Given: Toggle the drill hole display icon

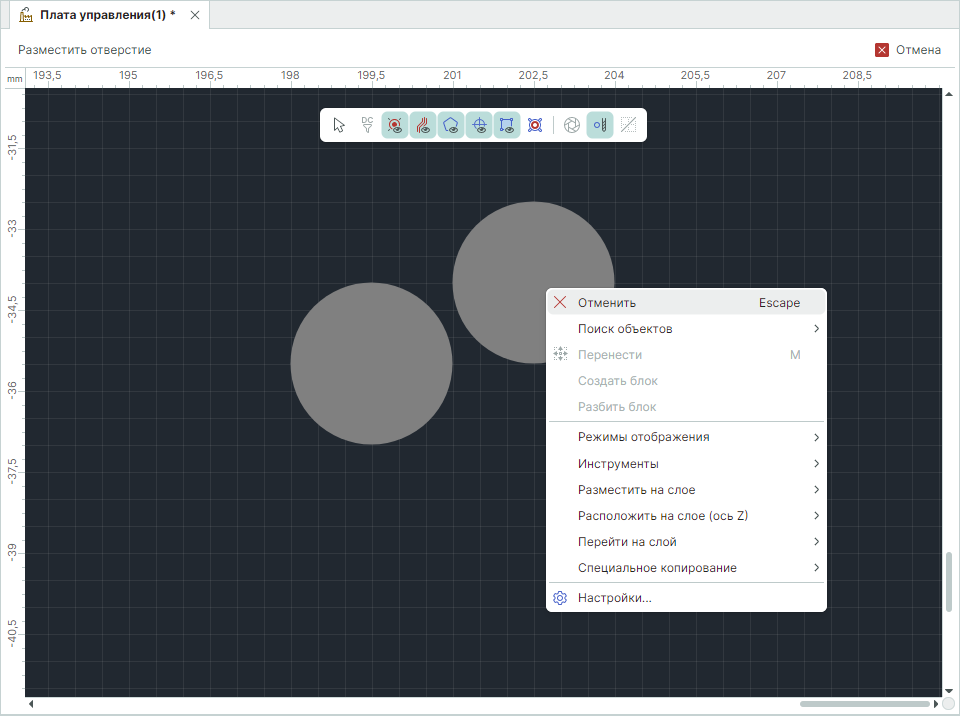Looking at the screenshot, I should click(x=600, y=125).
